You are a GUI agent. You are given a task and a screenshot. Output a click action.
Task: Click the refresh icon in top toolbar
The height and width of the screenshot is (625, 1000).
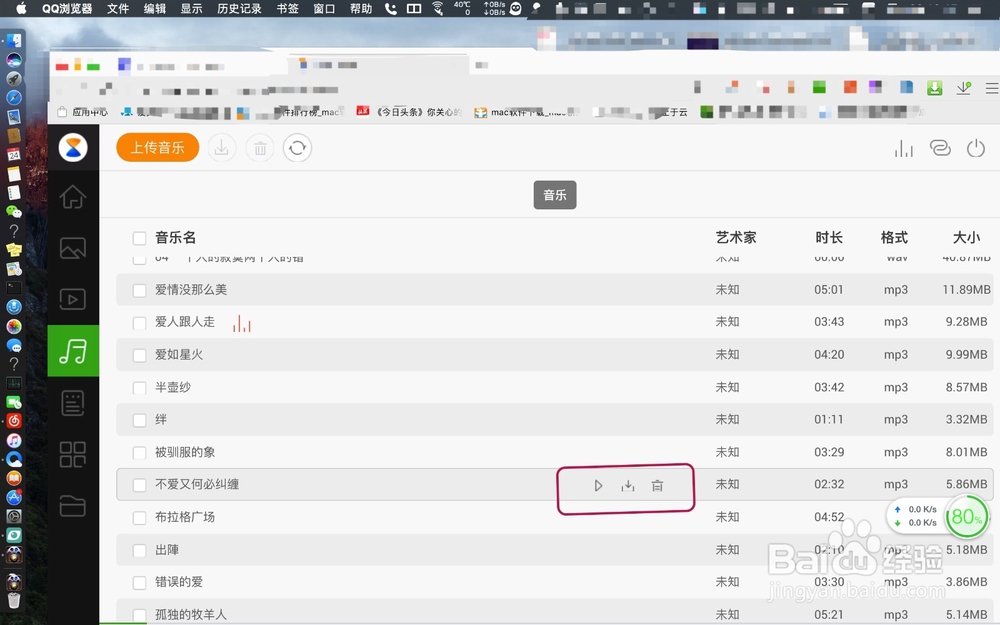297,149
